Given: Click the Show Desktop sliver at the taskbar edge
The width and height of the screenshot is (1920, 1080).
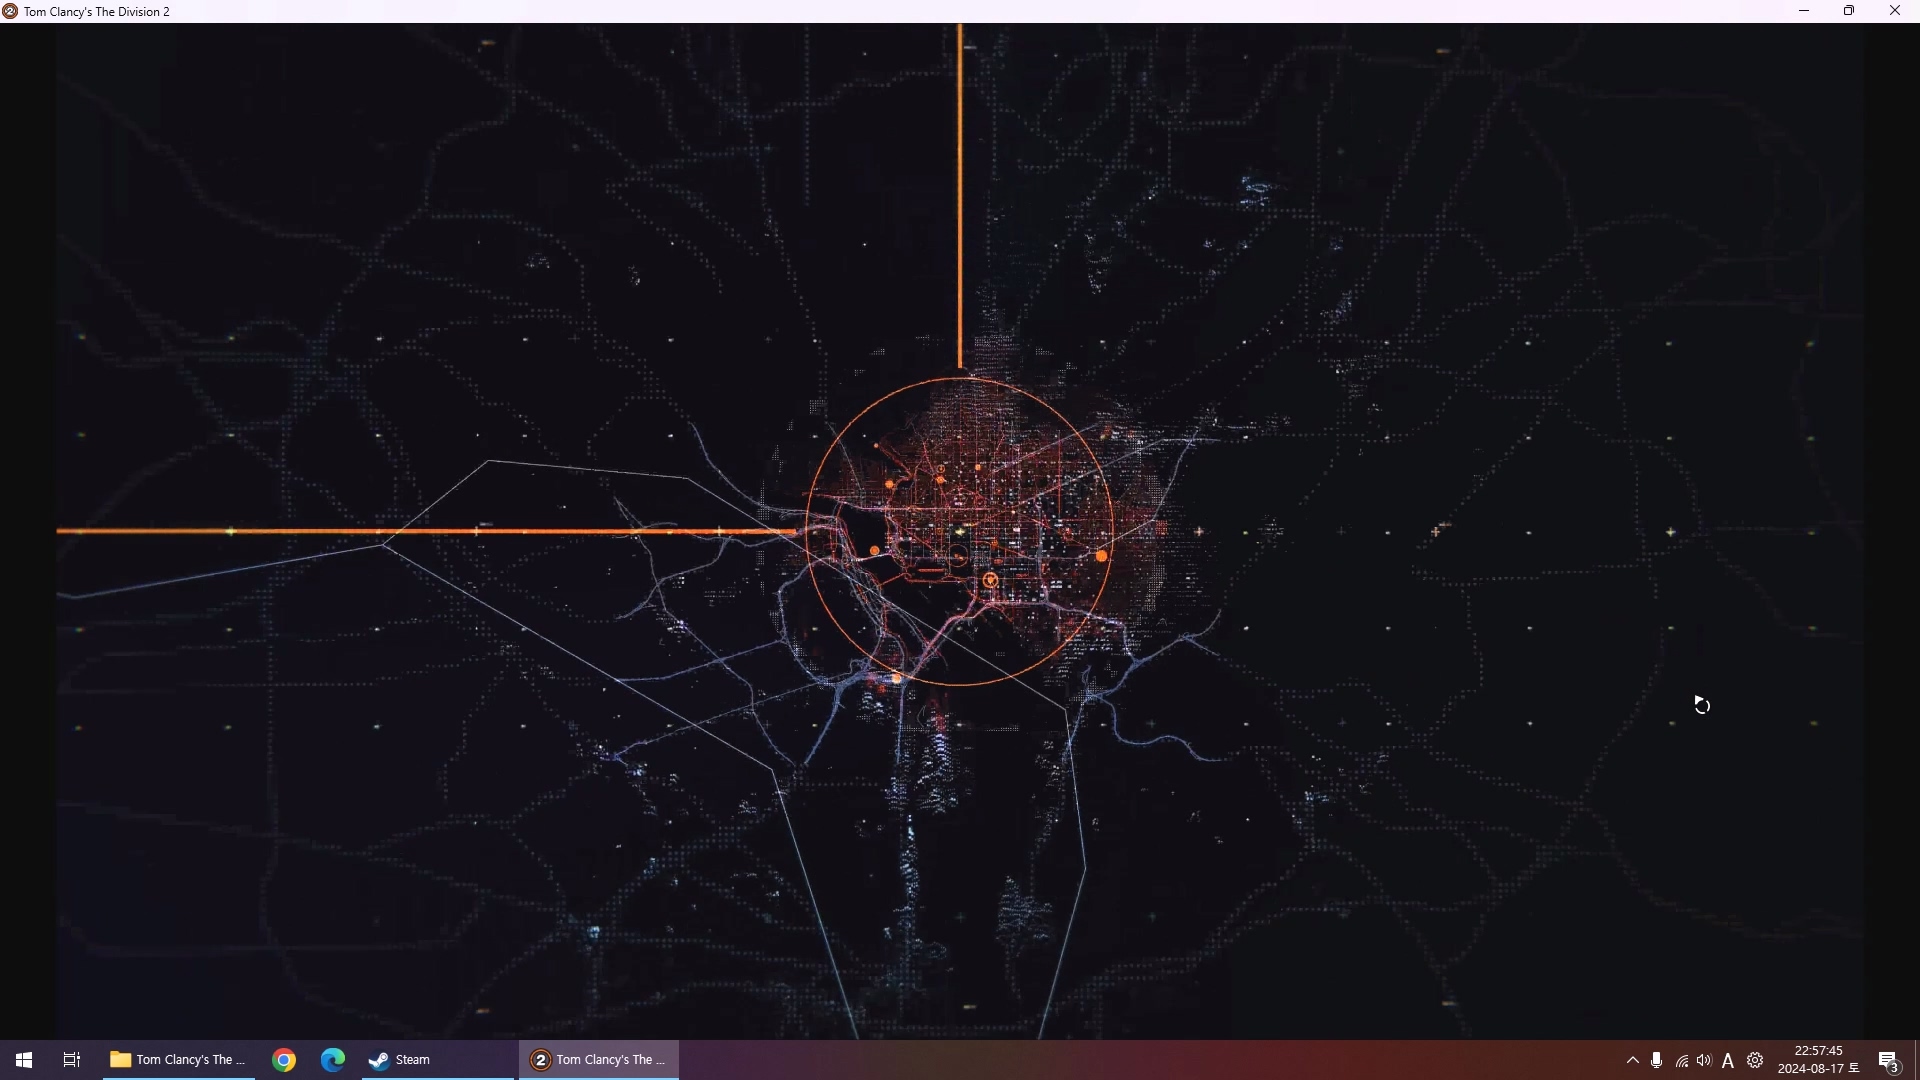Looking at the screenshot, I should point(1916,1060).
